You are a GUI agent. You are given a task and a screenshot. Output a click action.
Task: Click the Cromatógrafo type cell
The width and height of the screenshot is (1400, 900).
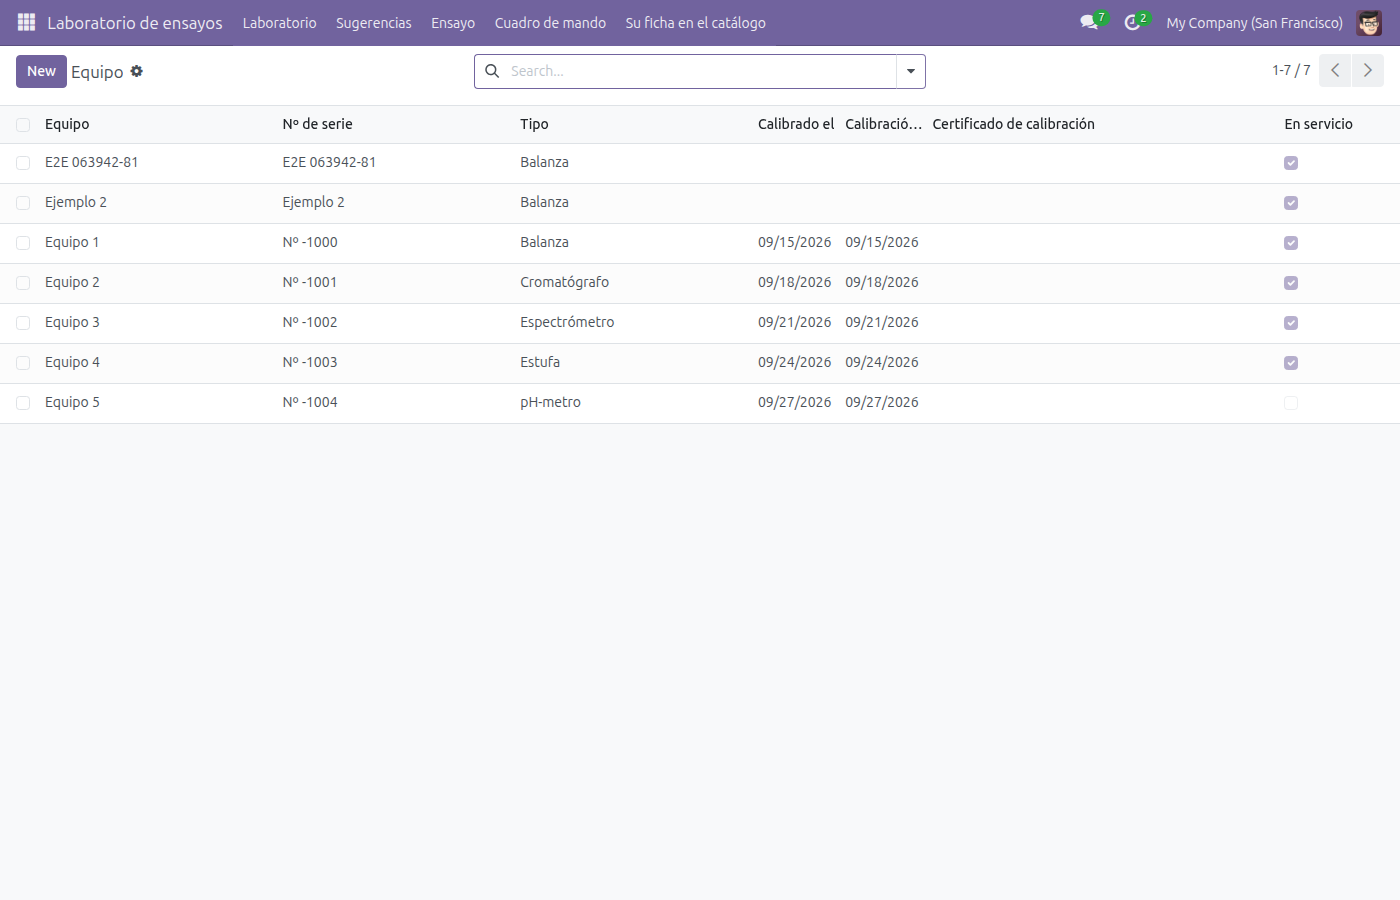564,282
